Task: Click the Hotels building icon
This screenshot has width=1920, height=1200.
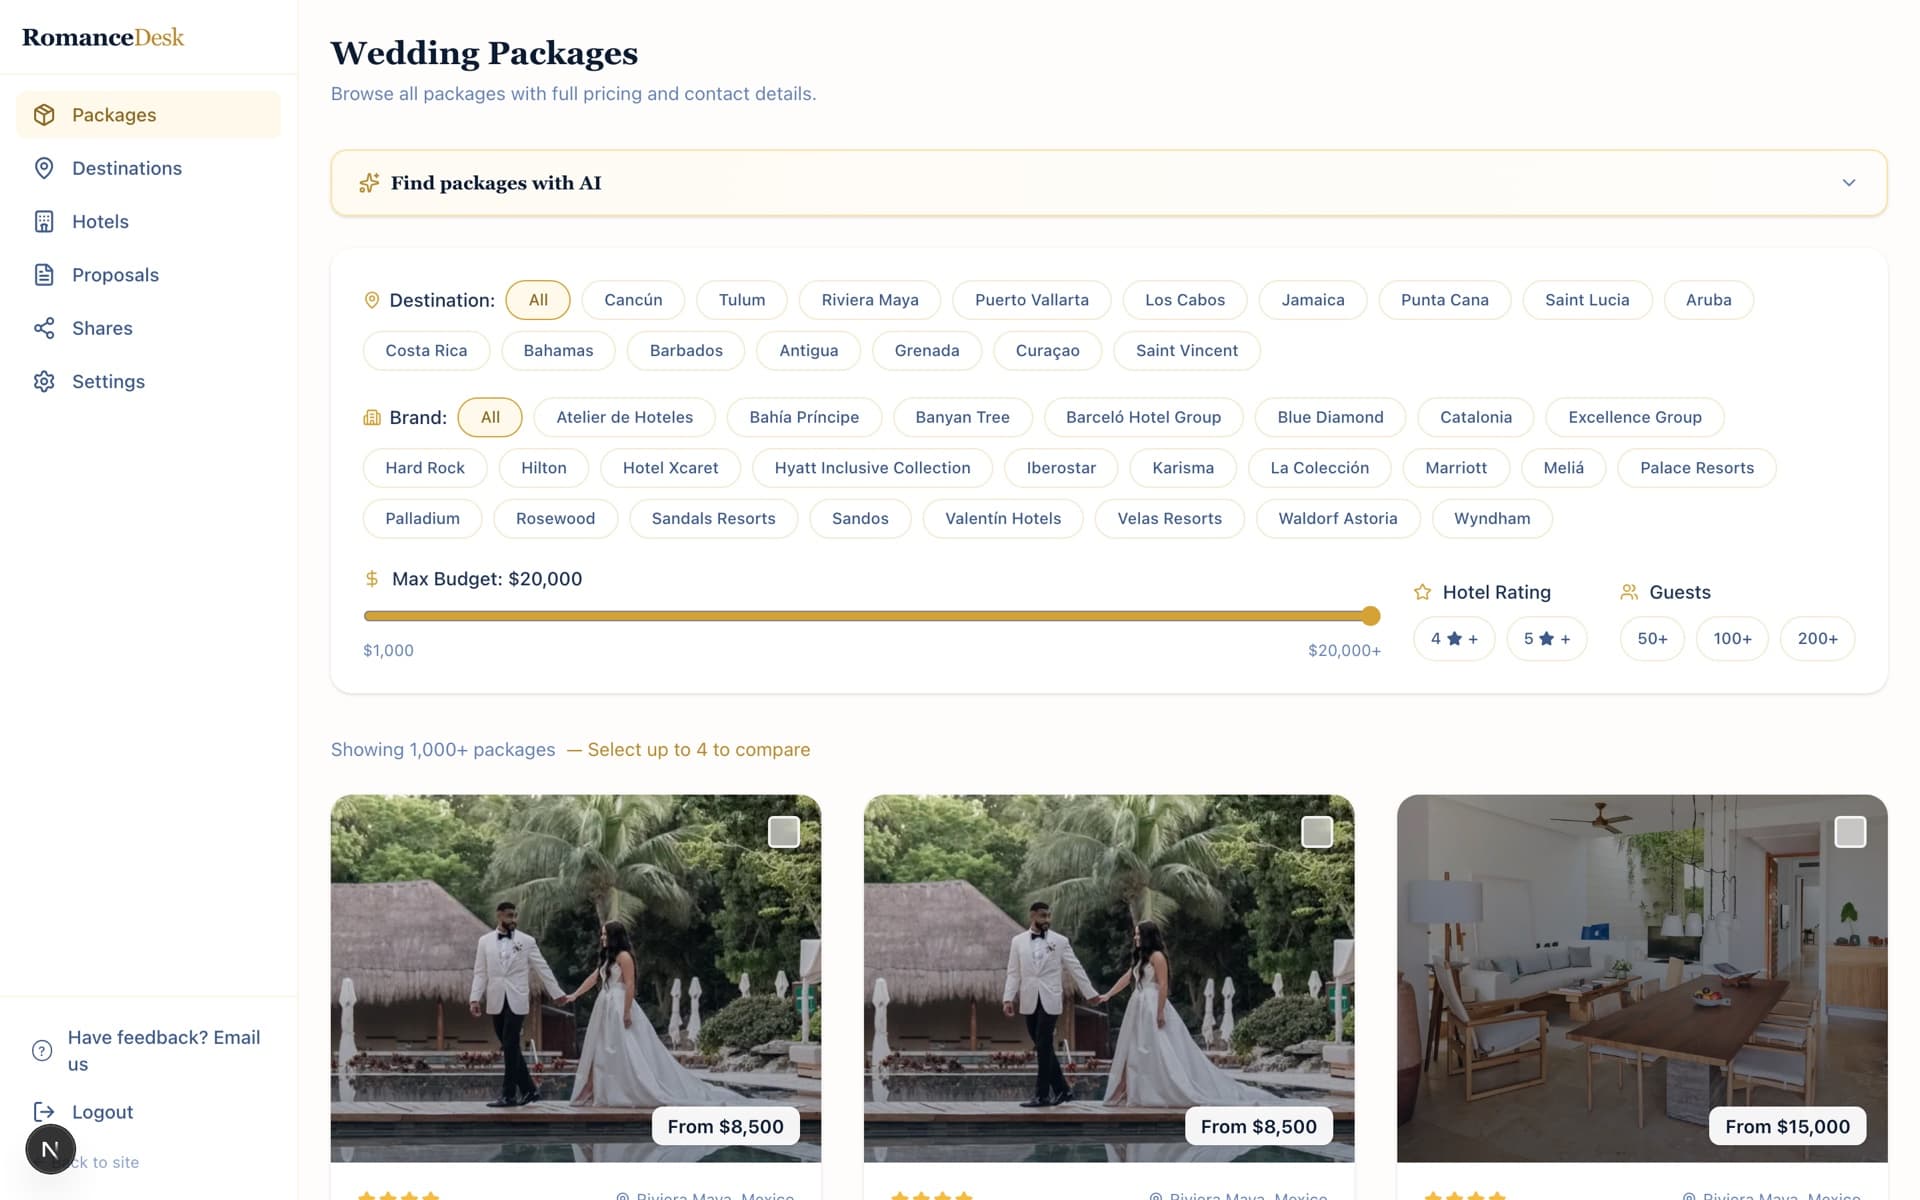Action: point(44,221)
